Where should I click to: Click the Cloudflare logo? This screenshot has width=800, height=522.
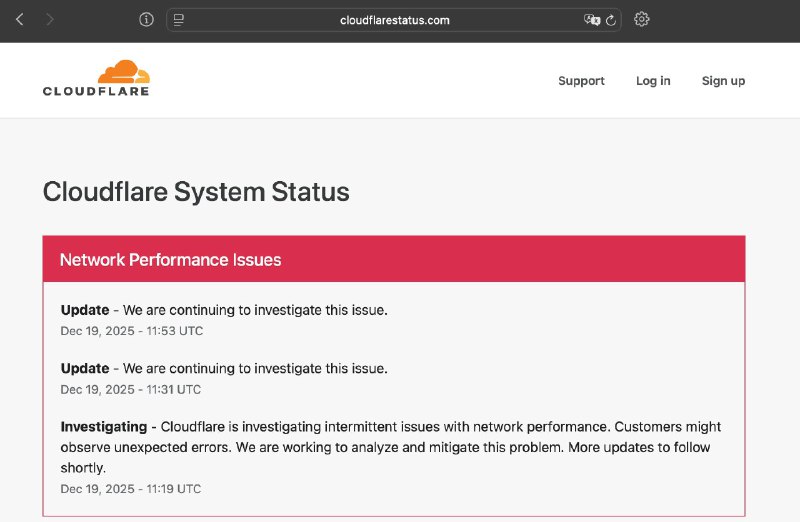point(96,78)
